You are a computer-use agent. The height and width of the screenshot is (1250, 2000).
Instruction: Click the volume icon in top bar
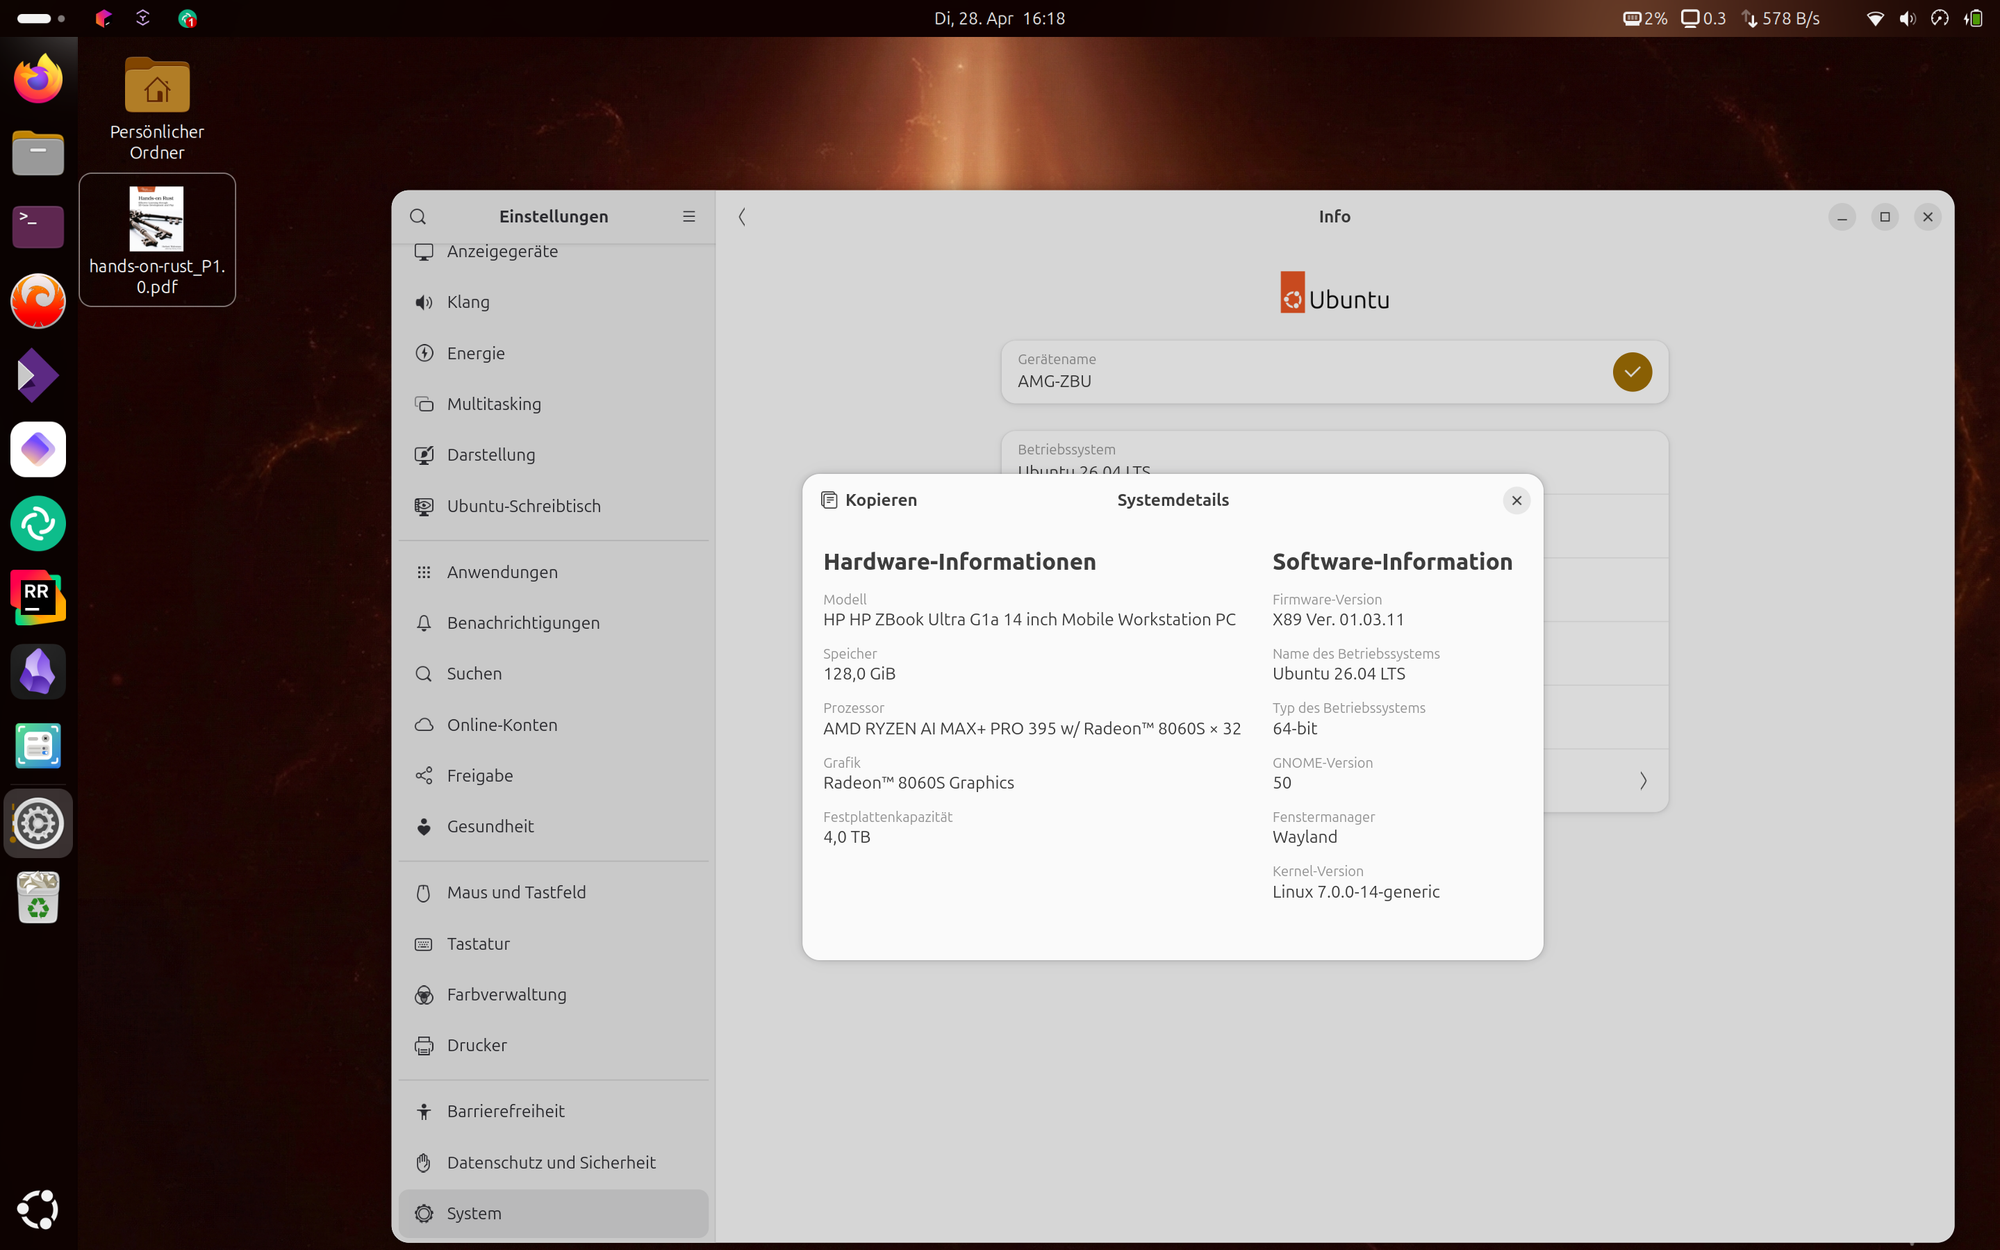pos(1907,18)
